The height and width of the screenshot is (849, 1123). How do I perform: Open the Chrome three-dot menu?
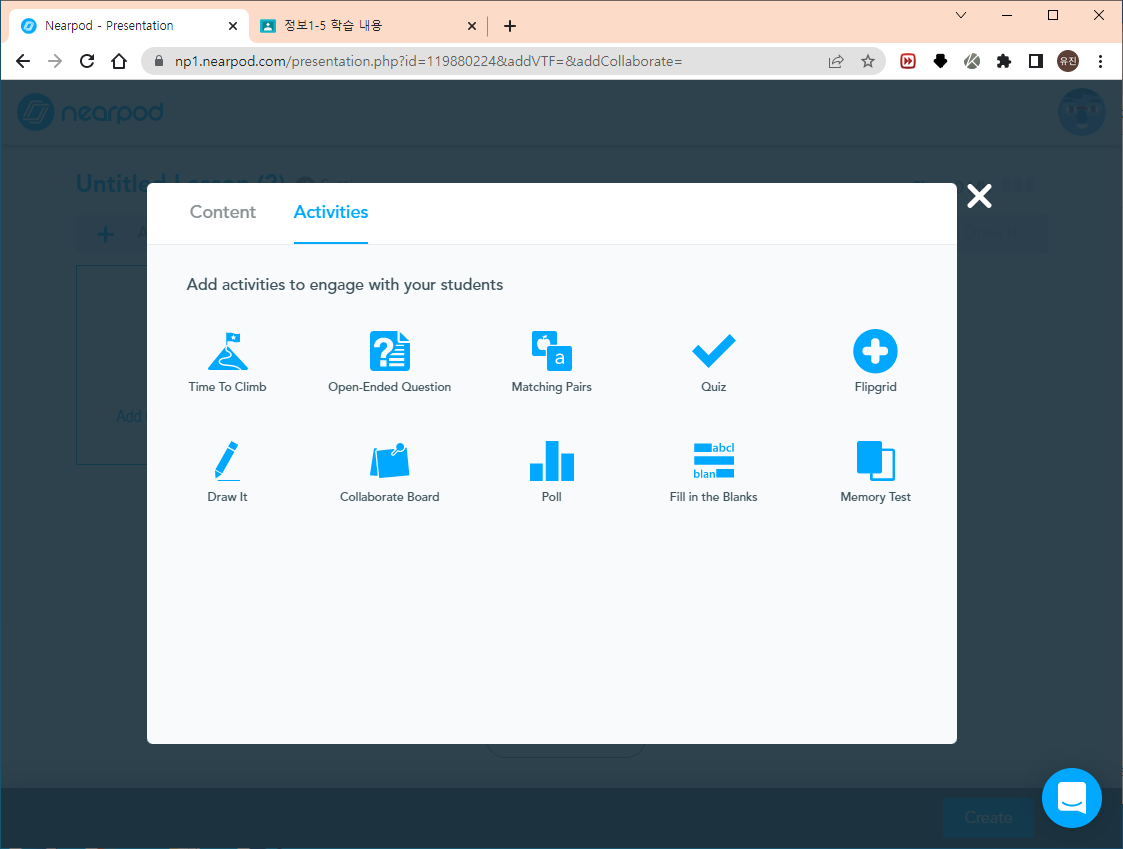[x=1100, y=62]
